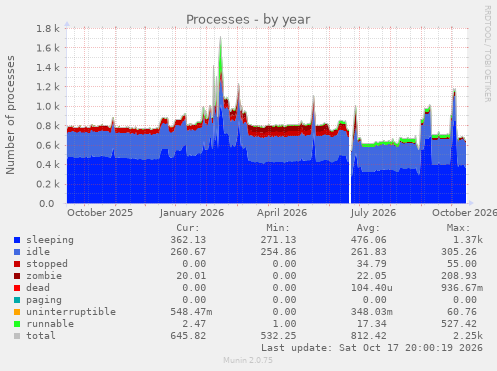Image resolution: width=497 pixels, height=371 pixels.
Task: Click sleeping minimum value 271.13
Action: 278,240
